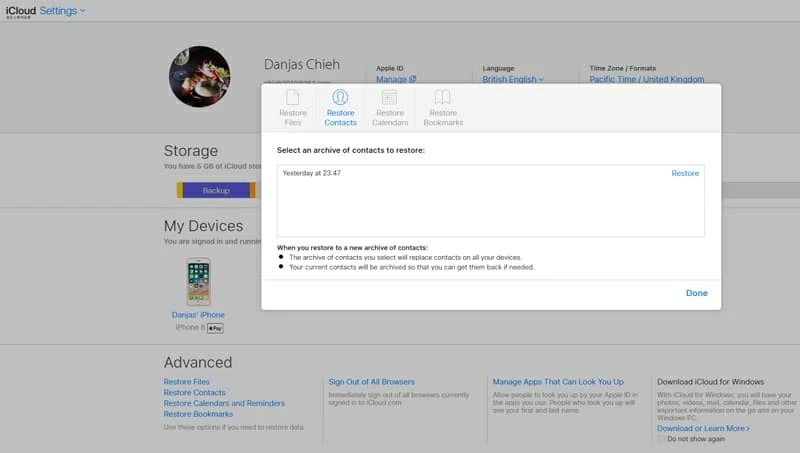The image size is (800, 453).
Task: Click Sign Out of All Browsers
Action: (371, 382)
